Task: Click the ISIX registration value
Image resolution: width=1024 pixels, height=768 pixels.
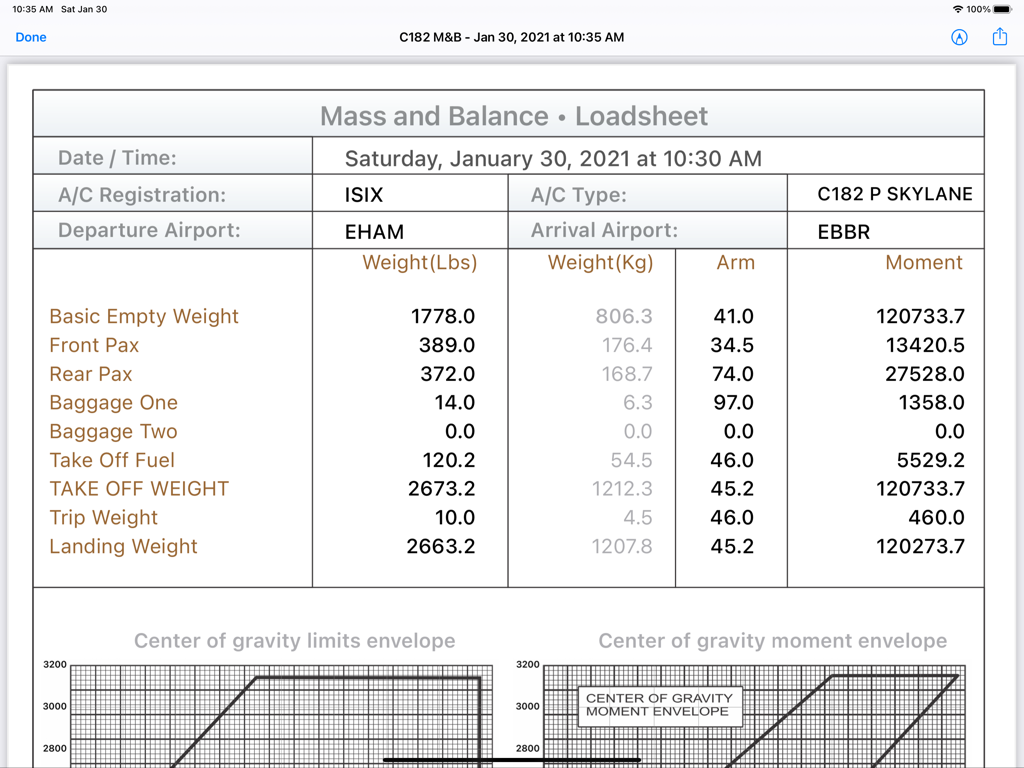Action: point(364,195)
